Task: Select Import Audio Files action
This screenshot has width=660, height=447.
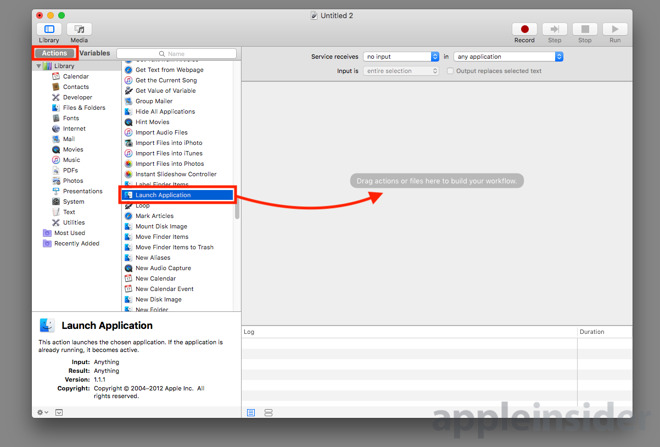Action: point(161,133)
